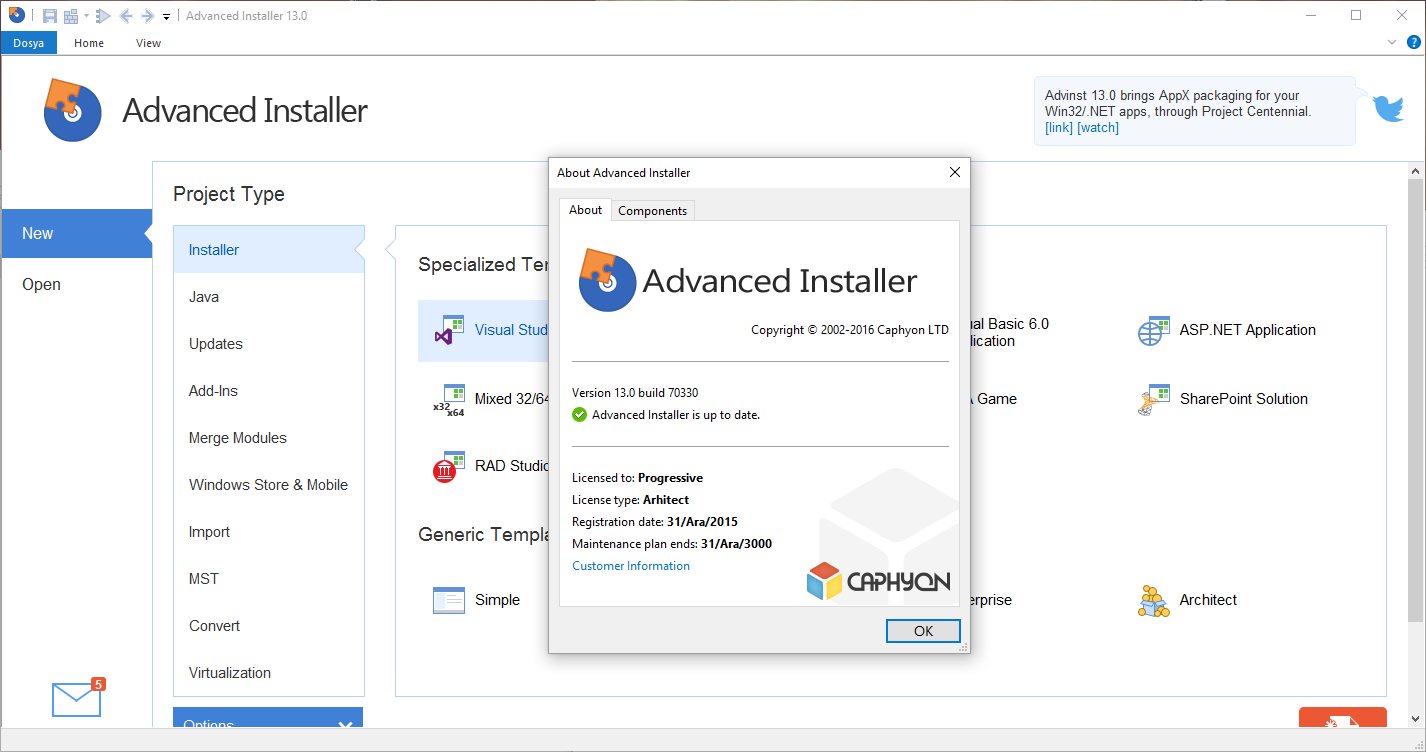Select the Open page in left sidebar
This screenshot has width=1426, height=752.
coord(76,284)
